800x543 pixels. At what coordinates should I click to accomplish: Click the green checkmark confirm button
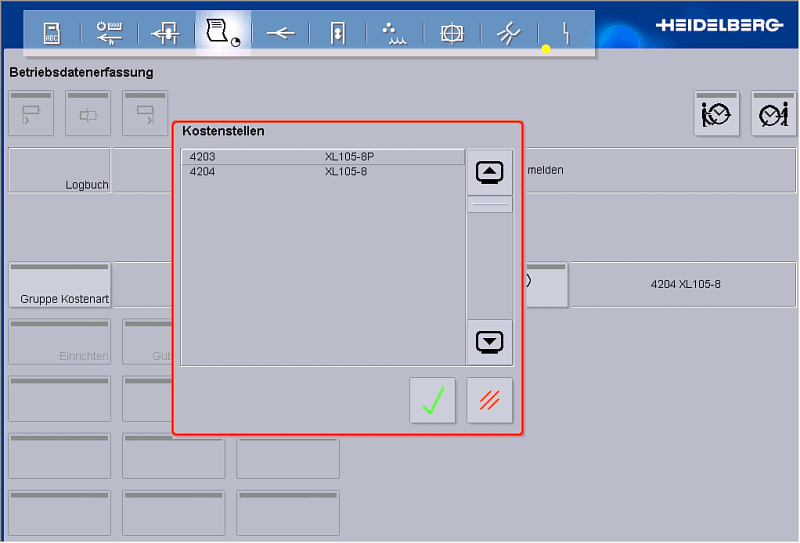pos(432,401)
